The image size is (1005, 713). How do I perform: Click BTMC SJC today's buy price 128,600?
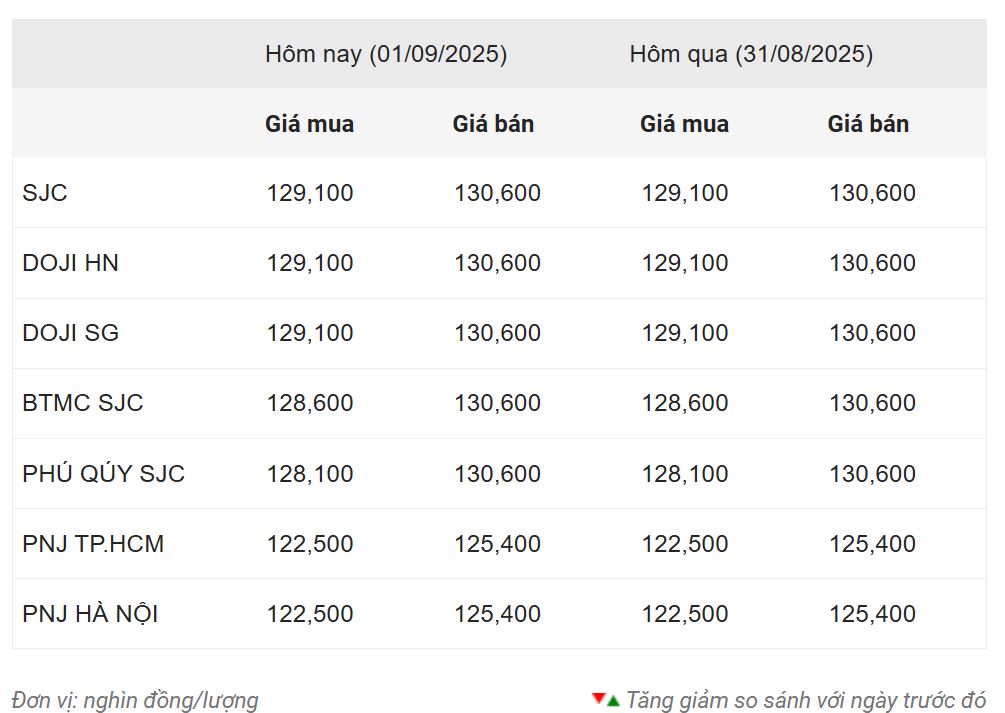click(310, 403)
